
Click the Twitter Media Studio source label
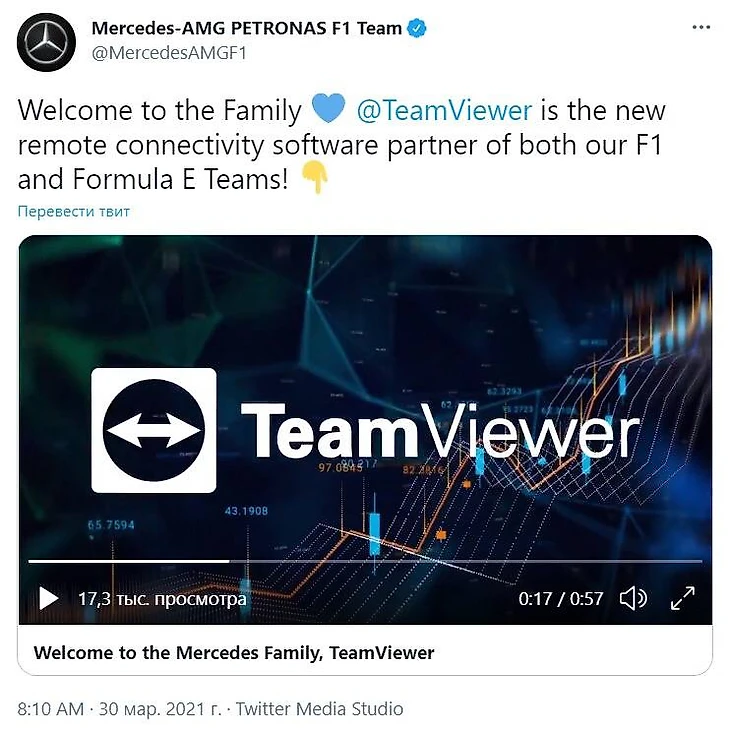coord(319,709)
